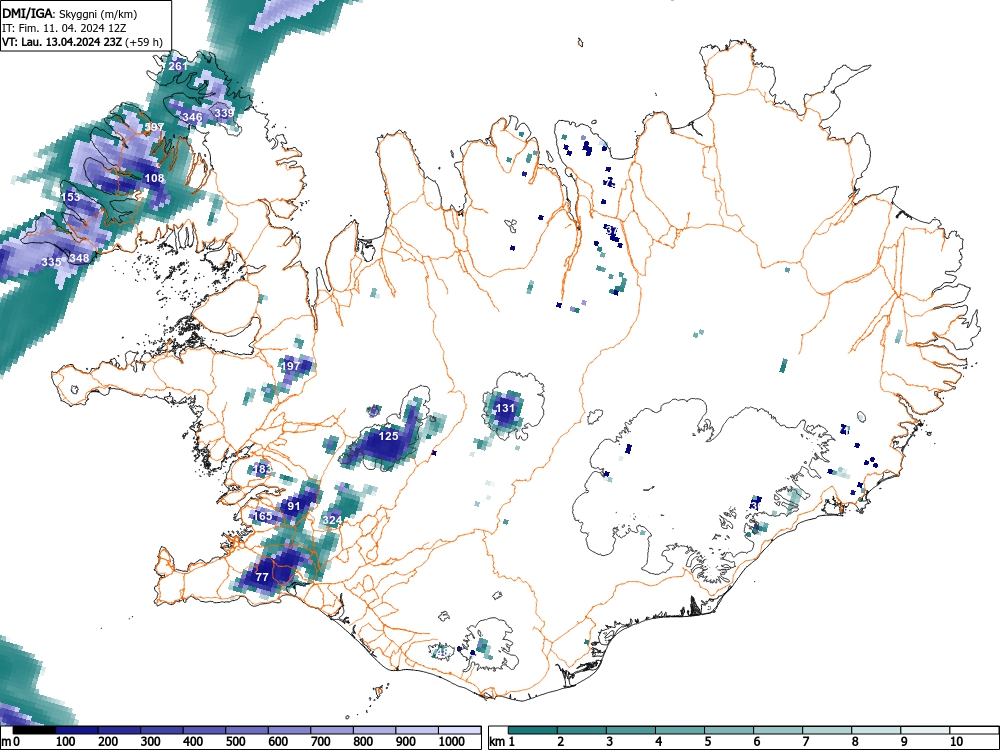Click the '348' visibility label
The height and width of the screenshot is (750, 1000).
point(79,258)
